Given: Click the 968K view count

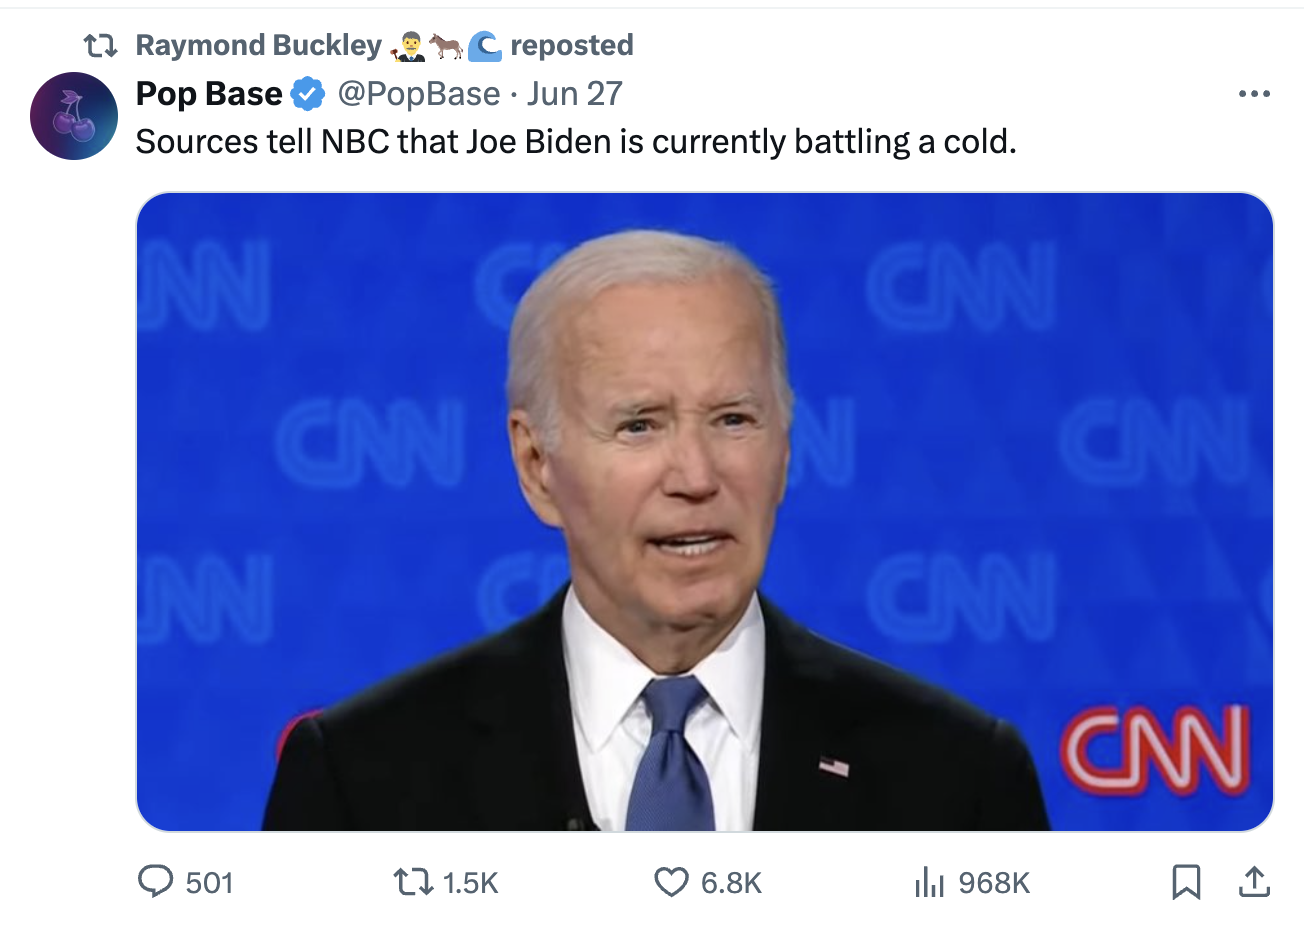Looking at the screenshot, I should click(x=993, y=882).
